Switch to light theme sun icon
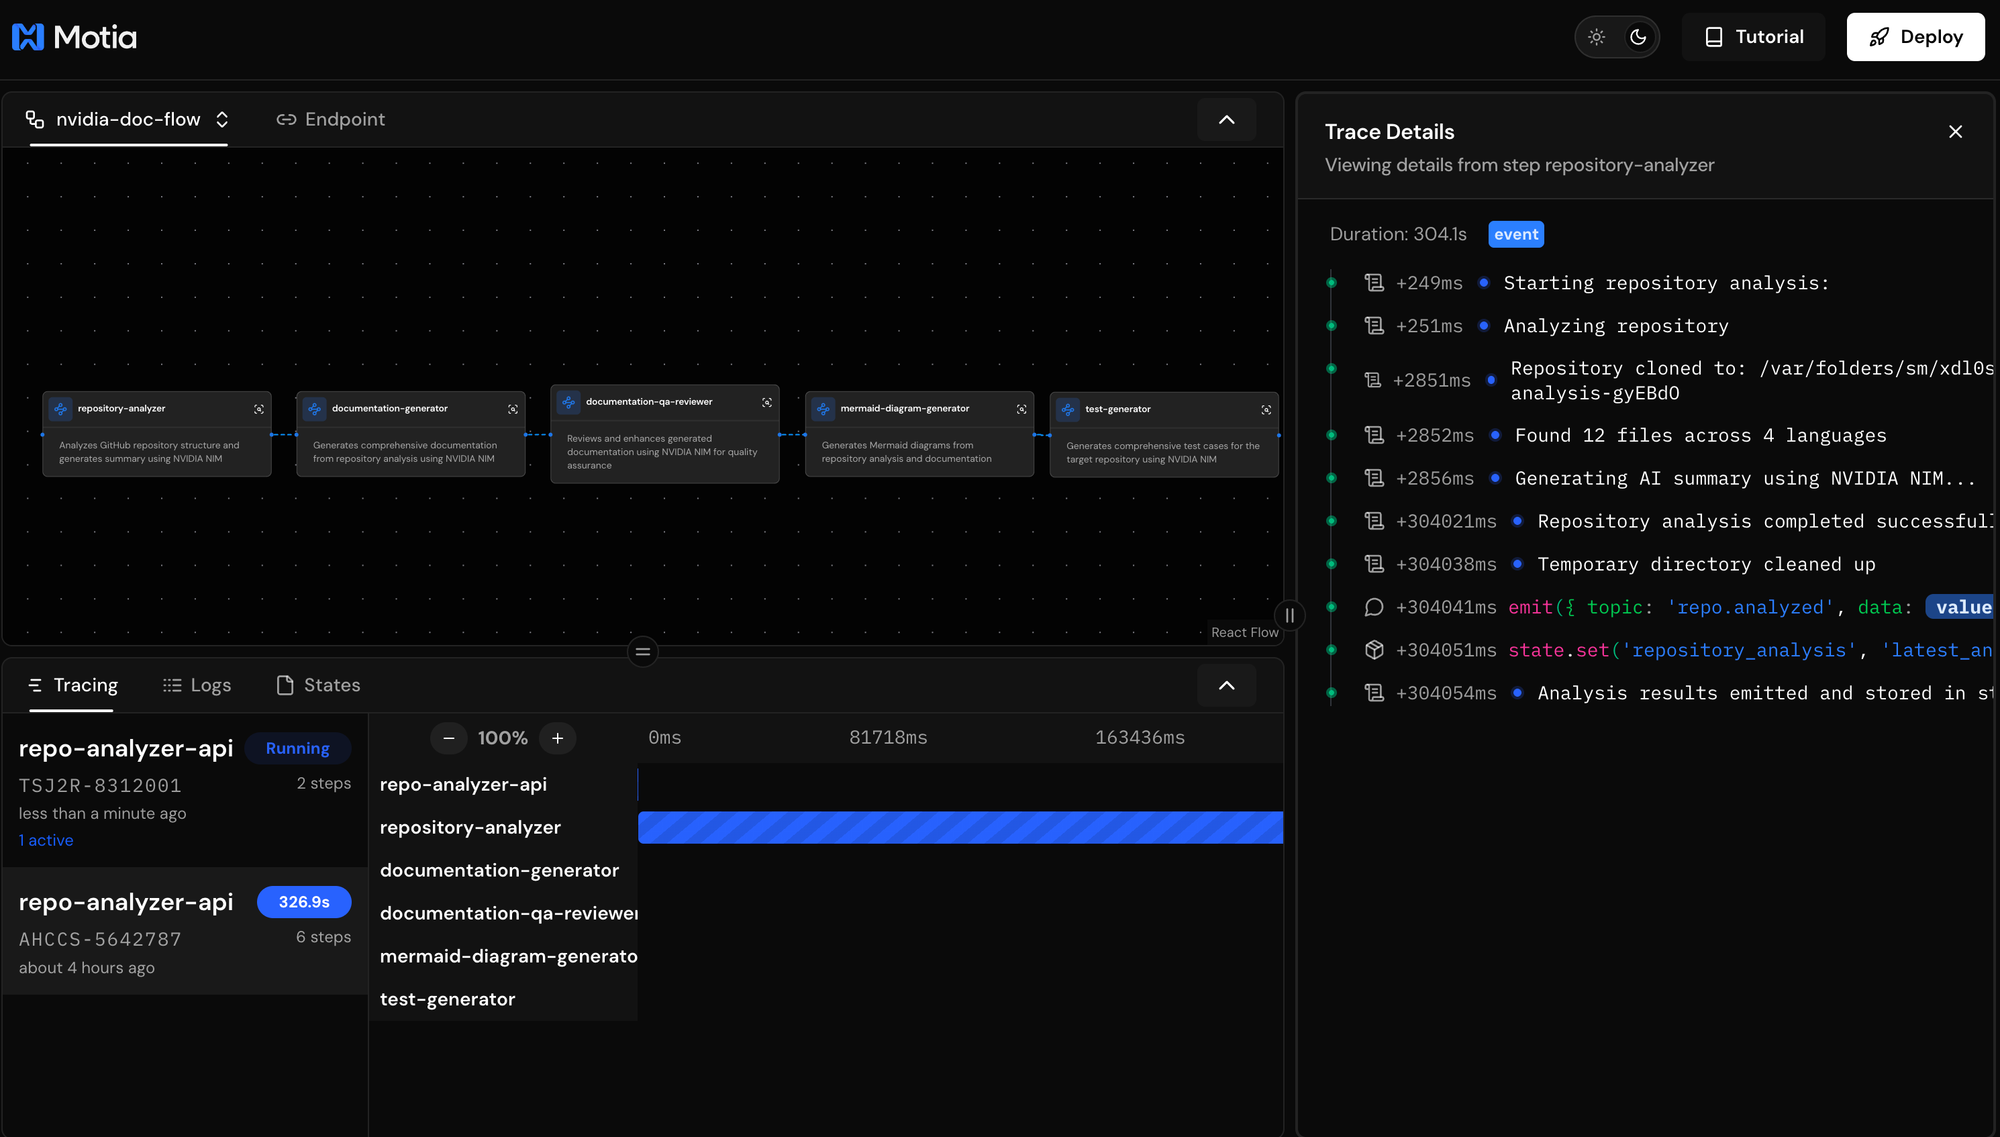 click(1597, 37)
